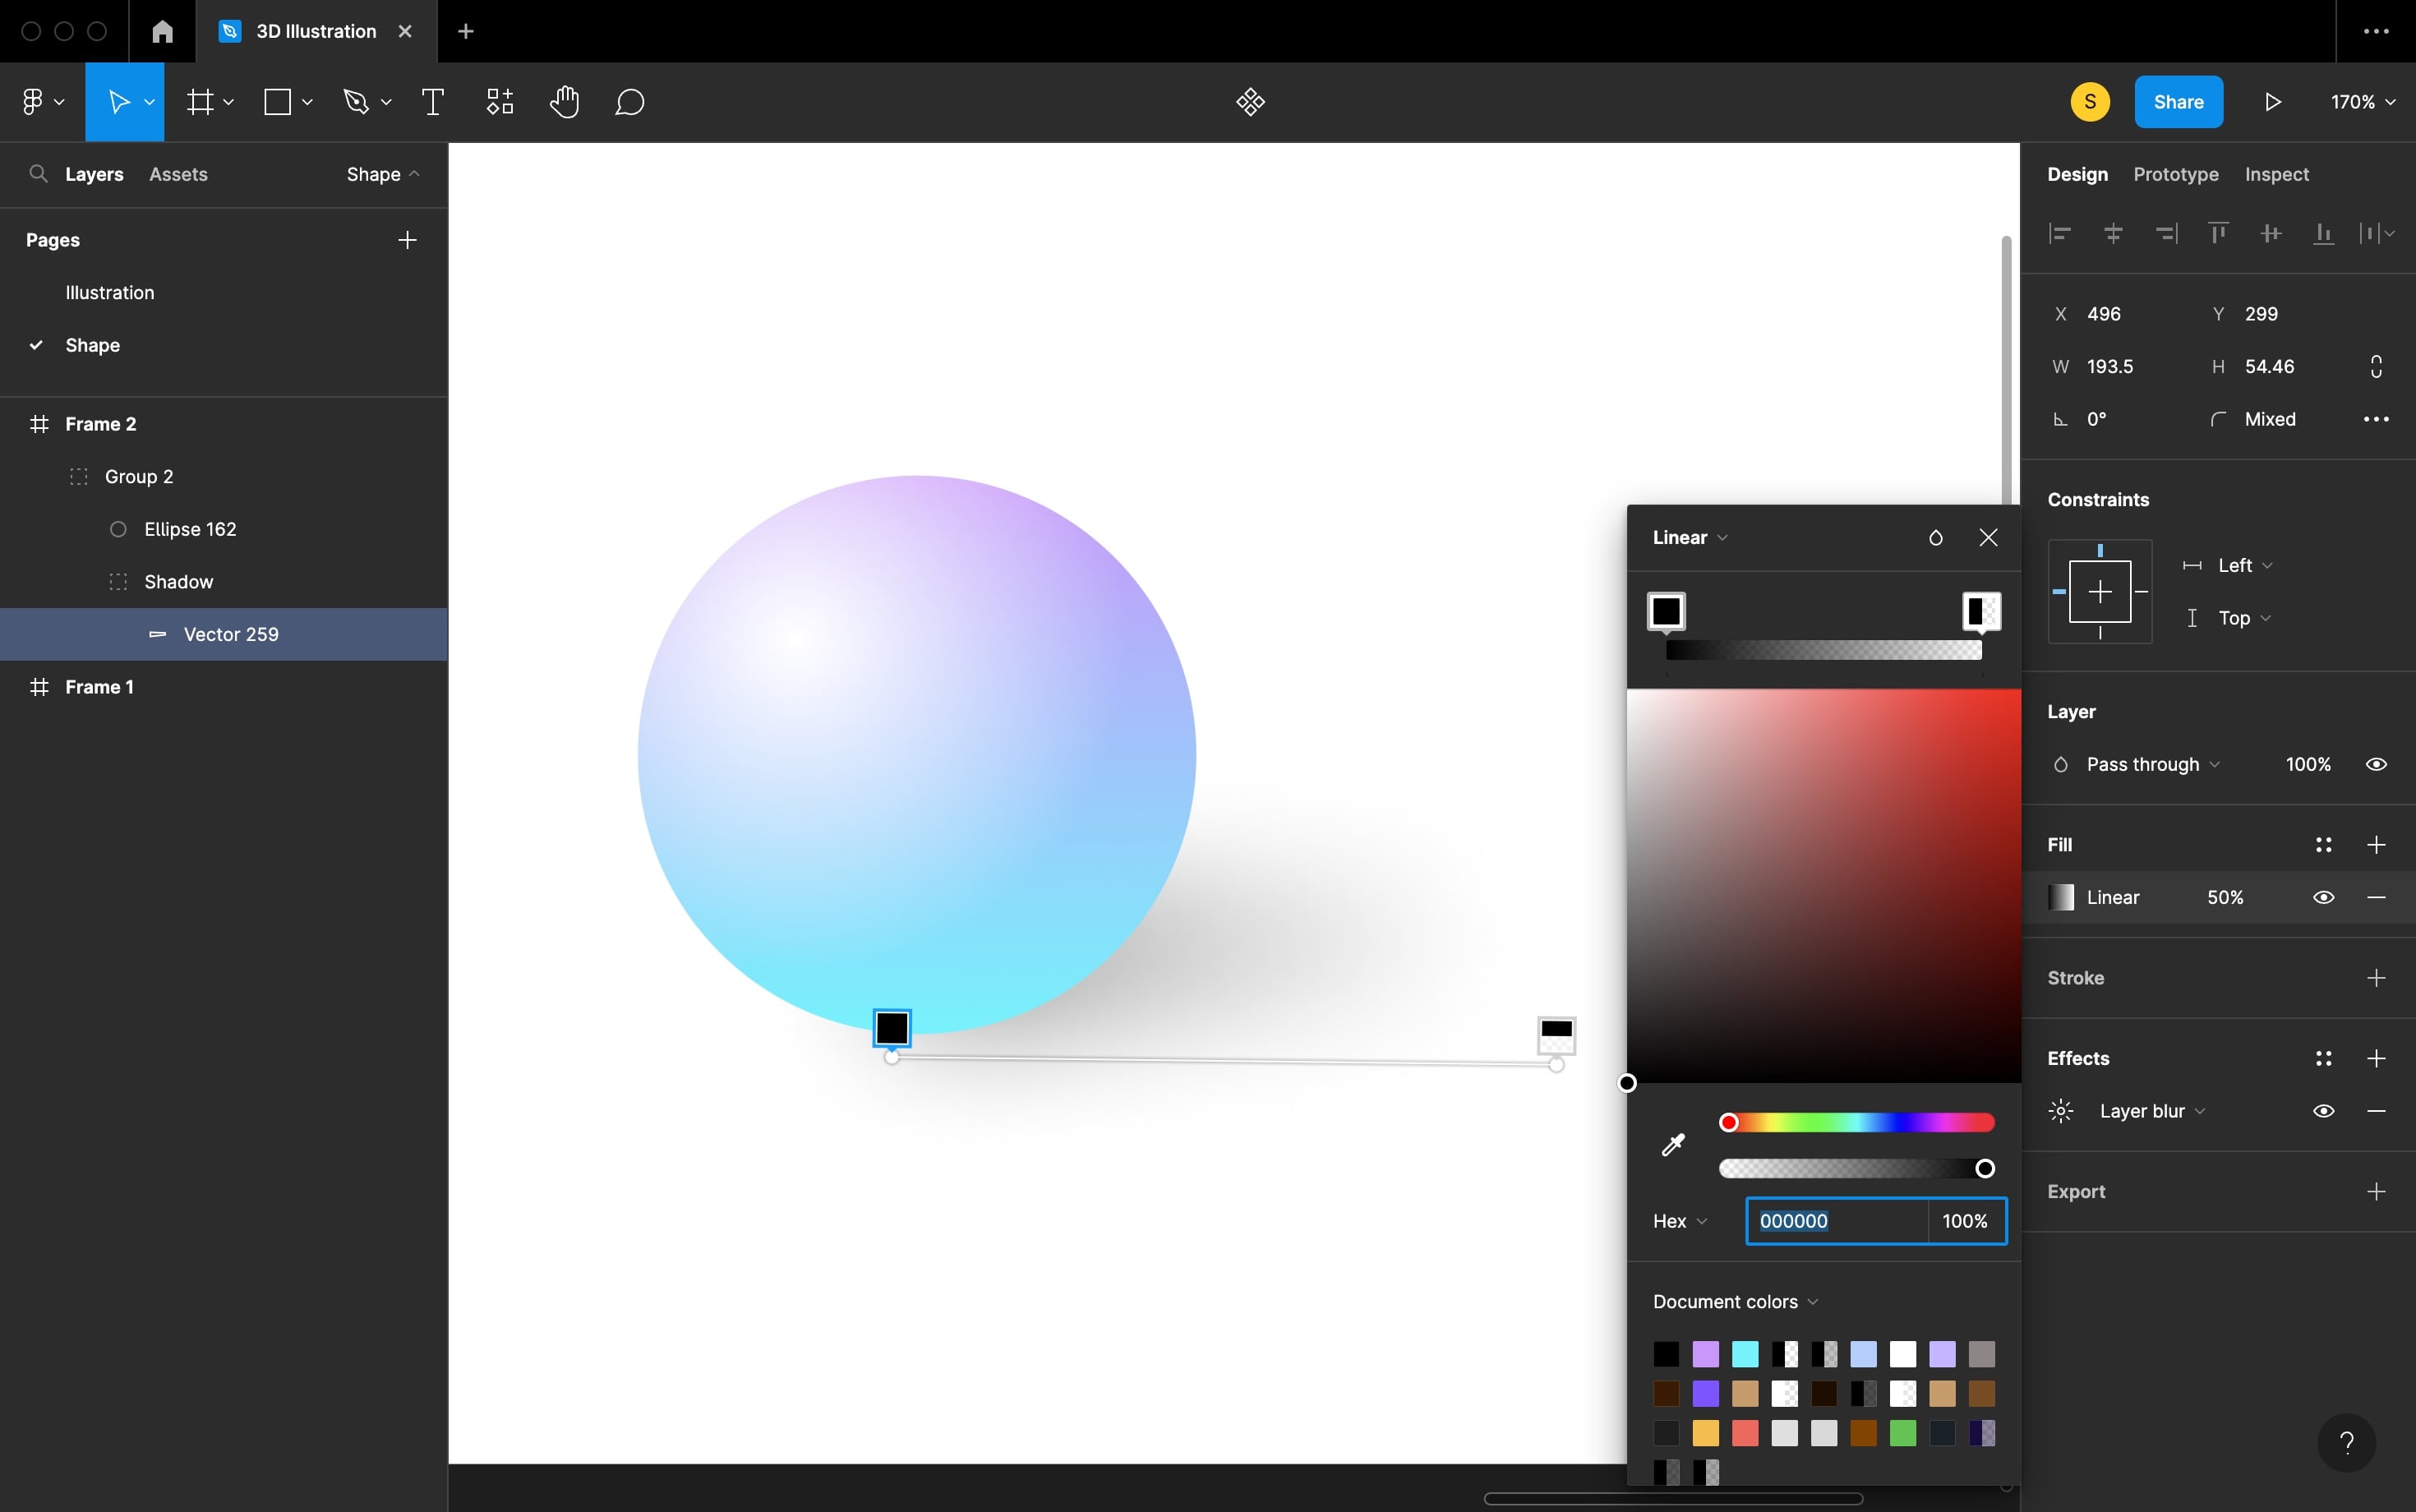Image resolution: width=2416 pixels, height=1512 pixels.
Task: Click the Share button
Action: [x=2179, y=101]
